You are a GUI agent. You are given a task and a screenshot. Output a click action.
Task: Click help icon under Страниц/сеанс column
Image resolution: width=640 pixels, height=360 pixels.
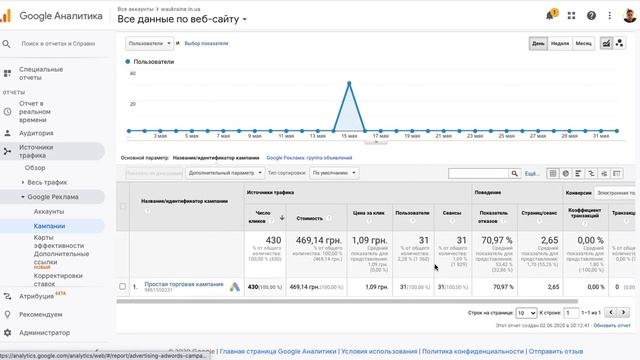[540, 221]
